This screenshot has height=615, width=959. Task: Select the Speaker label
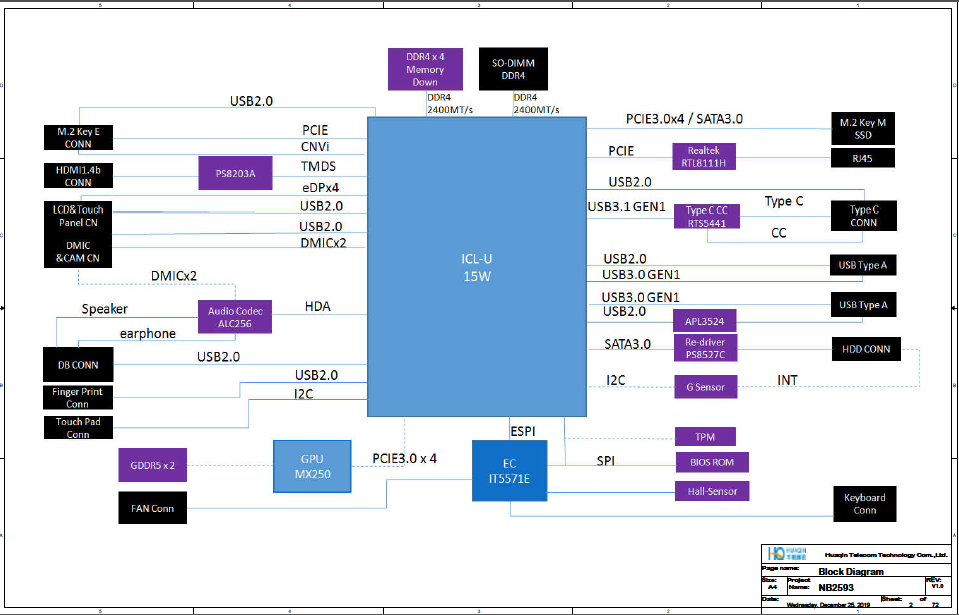[x=105, y=309]
